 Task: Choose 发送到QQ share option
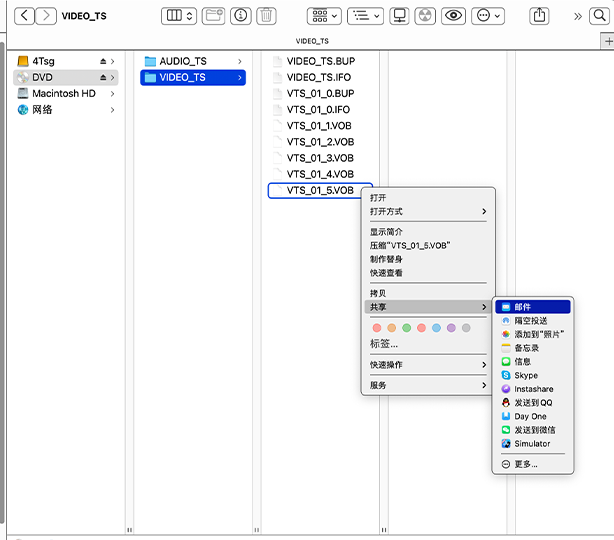click(x=533, y=403)
